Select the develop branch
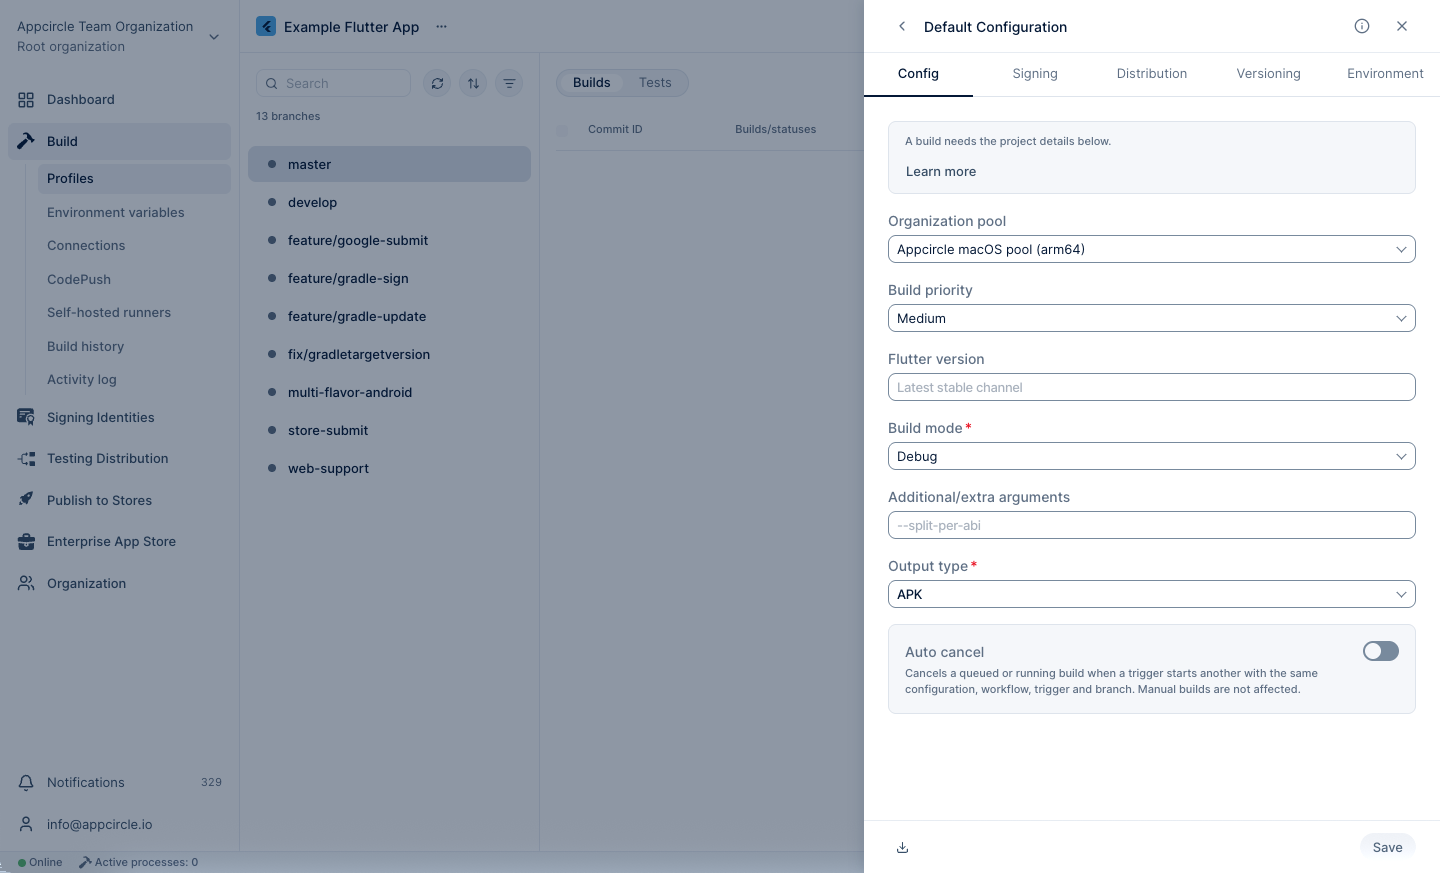 click(389, 202)
